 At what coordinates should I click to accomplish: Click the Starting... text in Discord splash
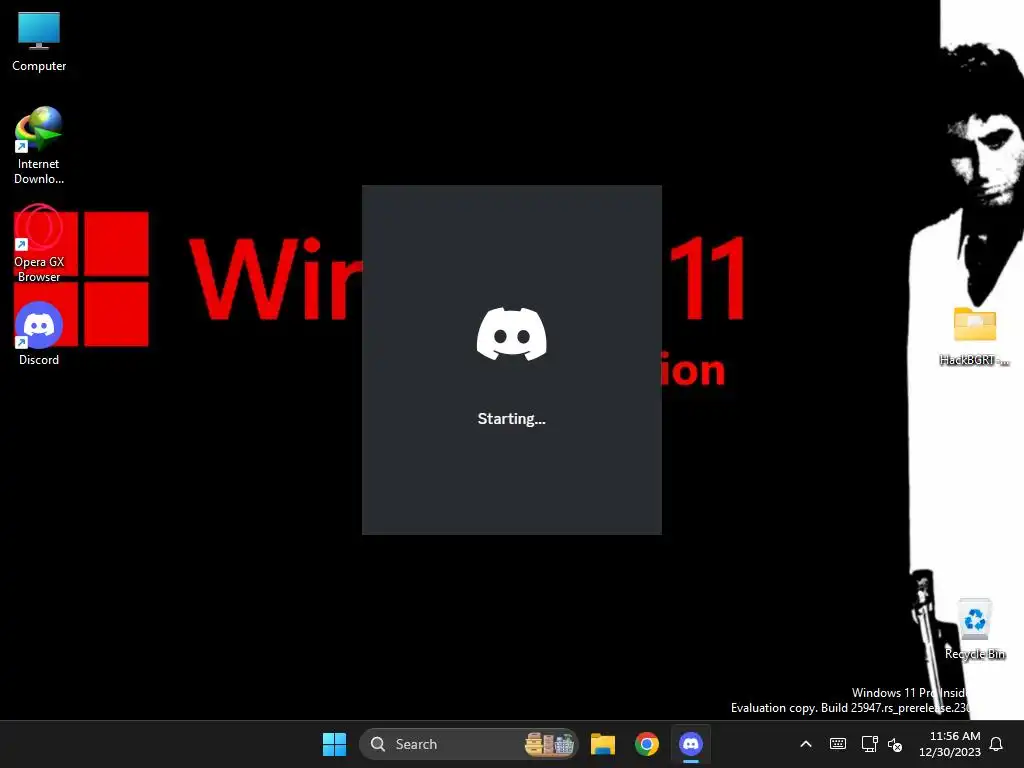click(511, 419)
